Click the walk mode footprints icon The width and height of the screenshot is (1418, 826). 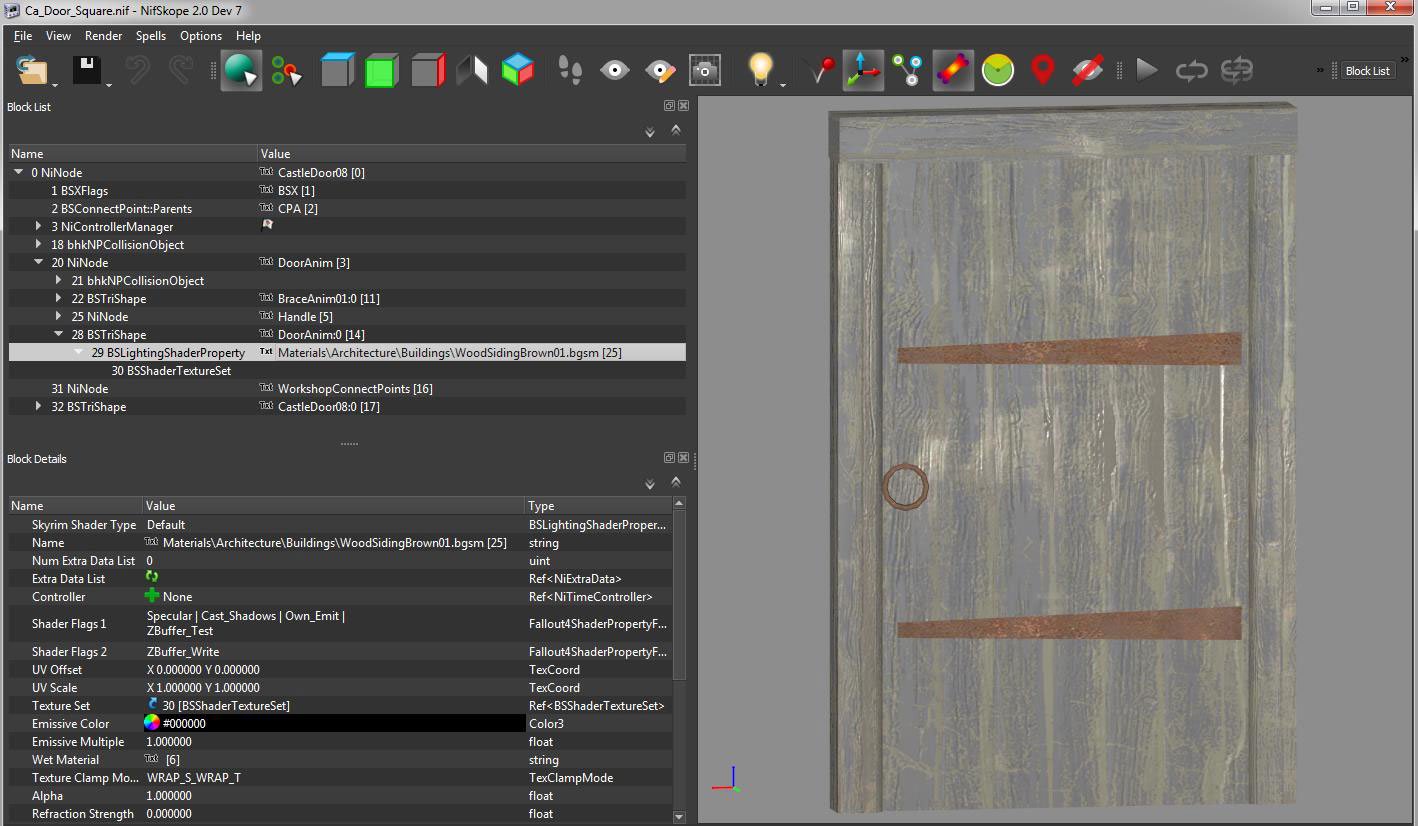(x=570, y=71)
